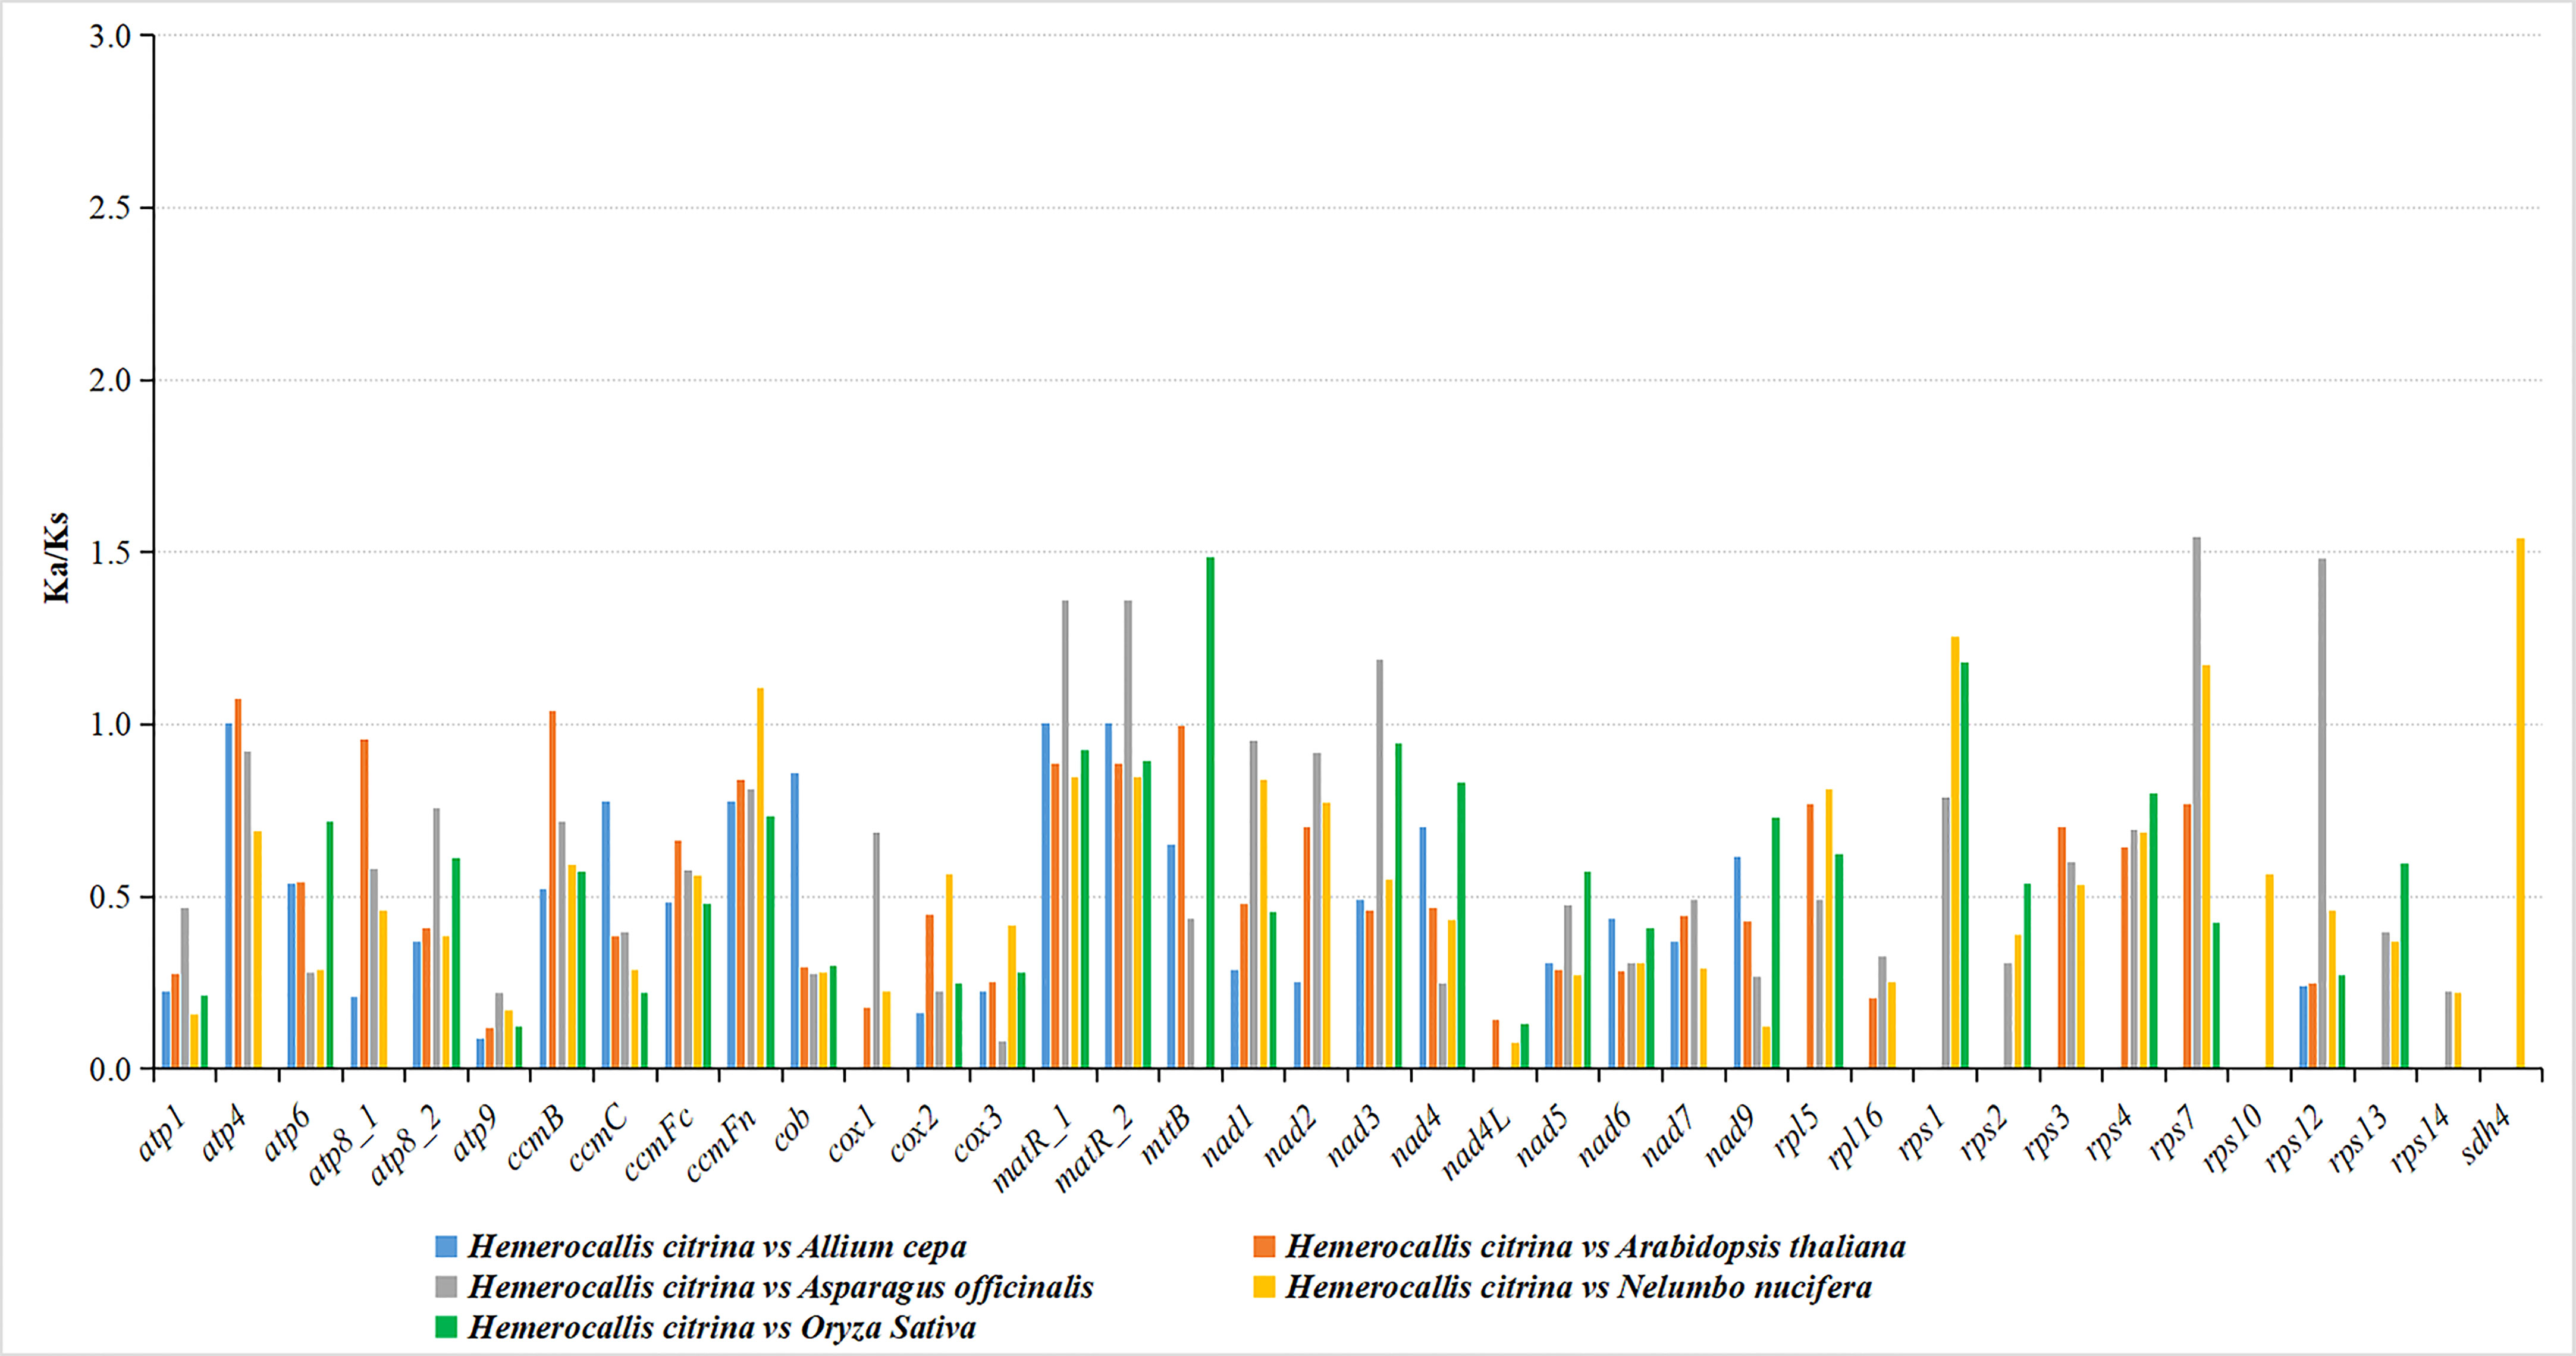The image size is (2576, 1356).
Task: Click the rps2 gene label
Action: tap(1985, 1135)
